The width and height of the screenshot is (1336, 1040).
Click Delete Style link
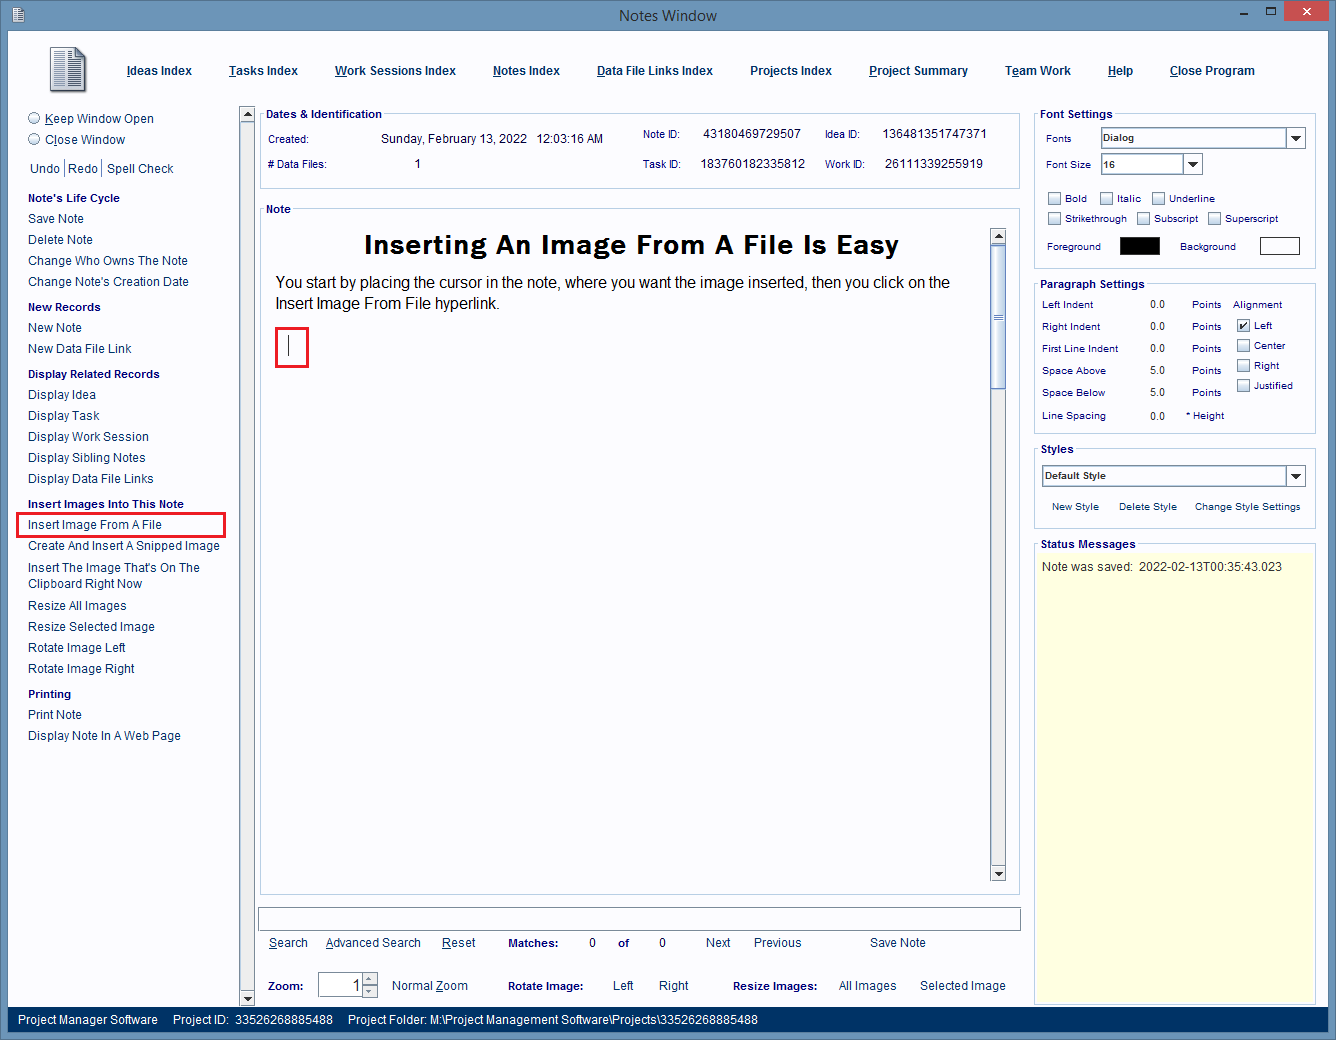(x=1148, y=507)
